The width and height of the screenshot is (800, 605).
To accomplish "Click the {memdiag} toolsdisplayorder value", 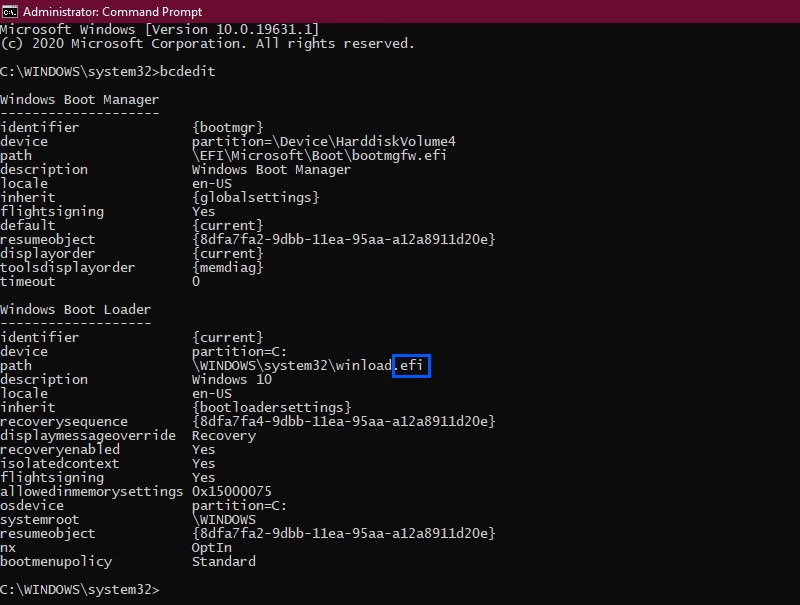I will [228, 267].
